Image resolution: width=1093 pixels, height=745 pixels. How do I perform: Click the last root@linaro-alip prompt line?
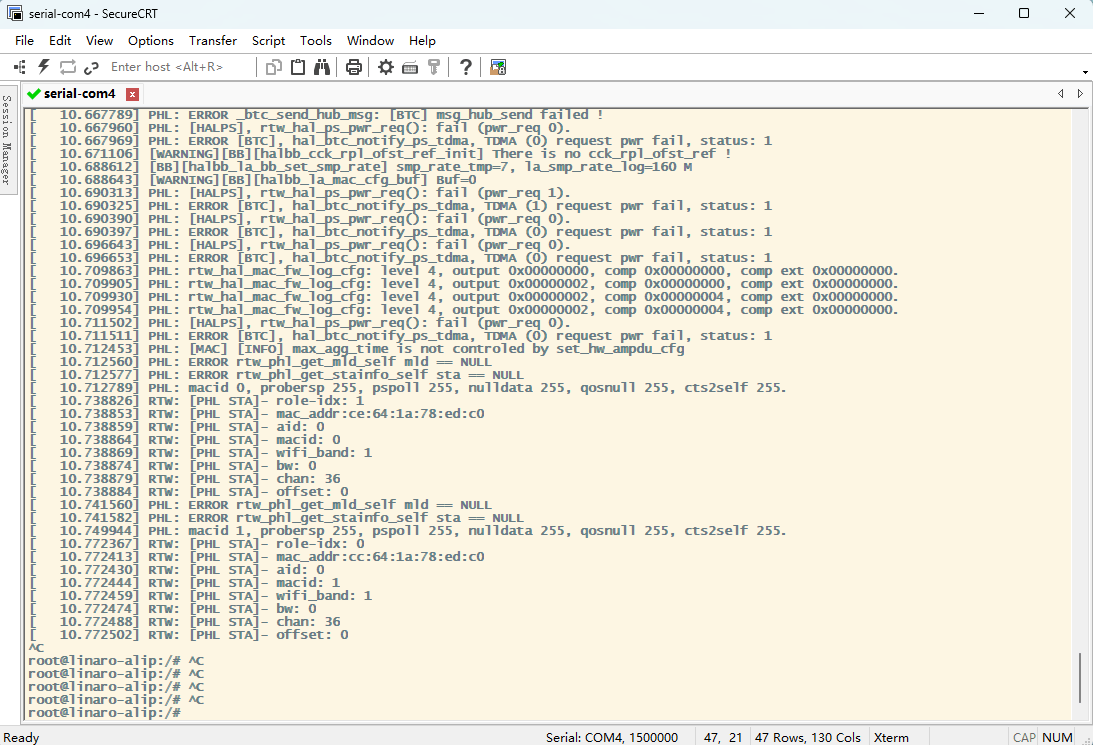(105, 712)
